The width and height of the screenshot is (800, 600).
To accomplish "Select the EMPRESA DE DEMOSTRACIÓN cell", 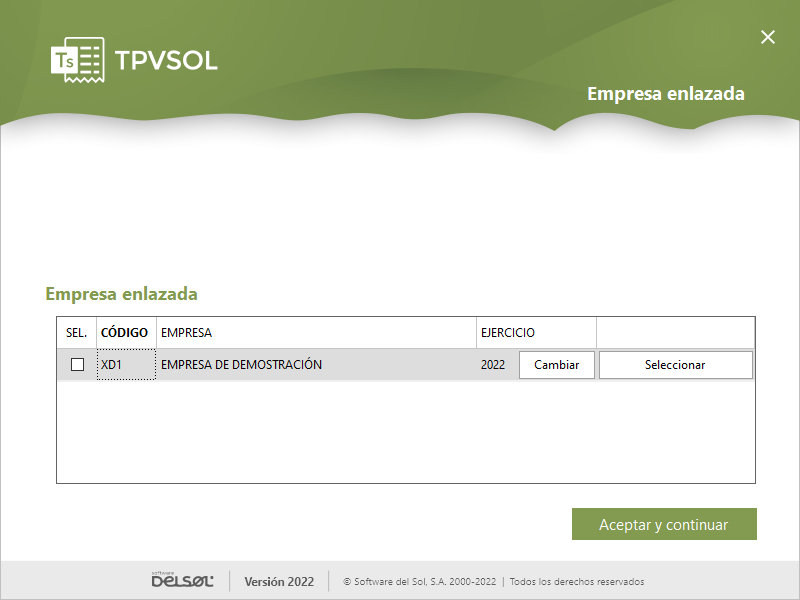I will point(316,364).
